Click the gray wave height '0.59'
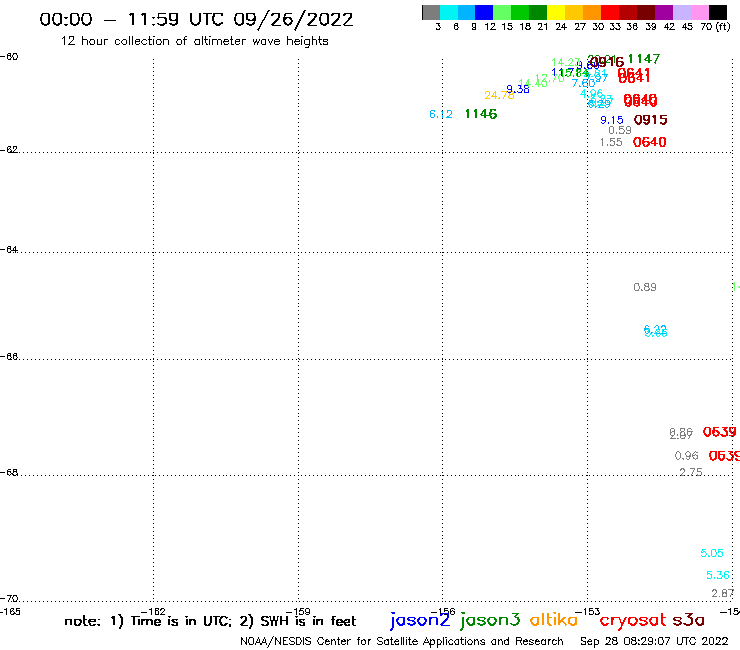 (620, 130)
